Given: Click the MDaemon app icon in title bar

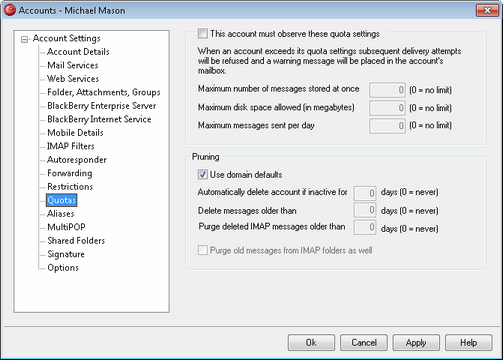Looking at the screenshot, I should pos(10,10).
